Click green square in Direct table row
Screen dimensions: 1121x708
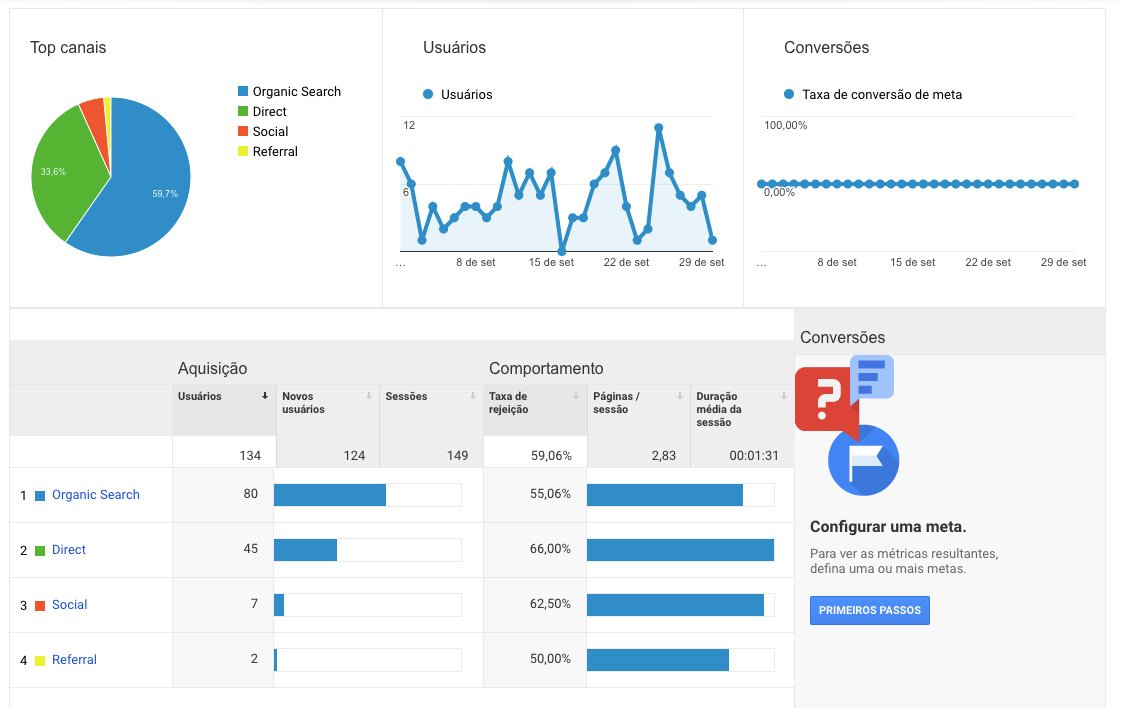(x=40, y=551)
